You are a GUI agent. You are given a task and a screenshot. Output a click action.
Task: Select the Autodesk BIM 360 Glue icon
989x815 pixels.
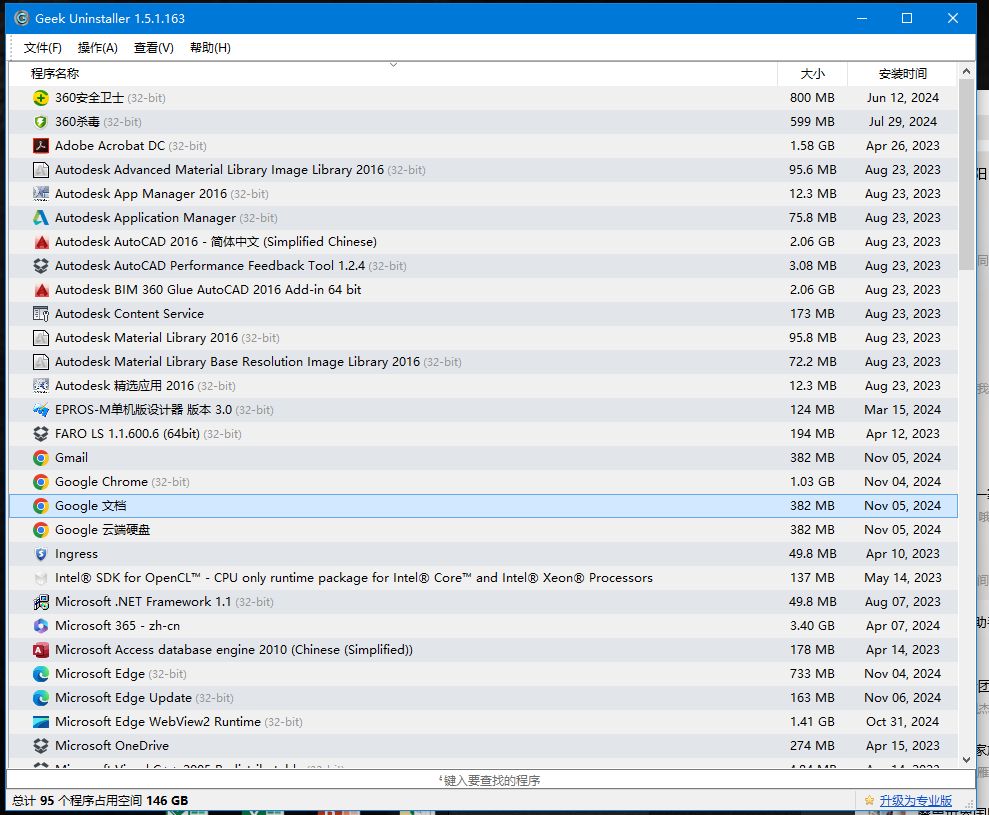tap(40, 290)
